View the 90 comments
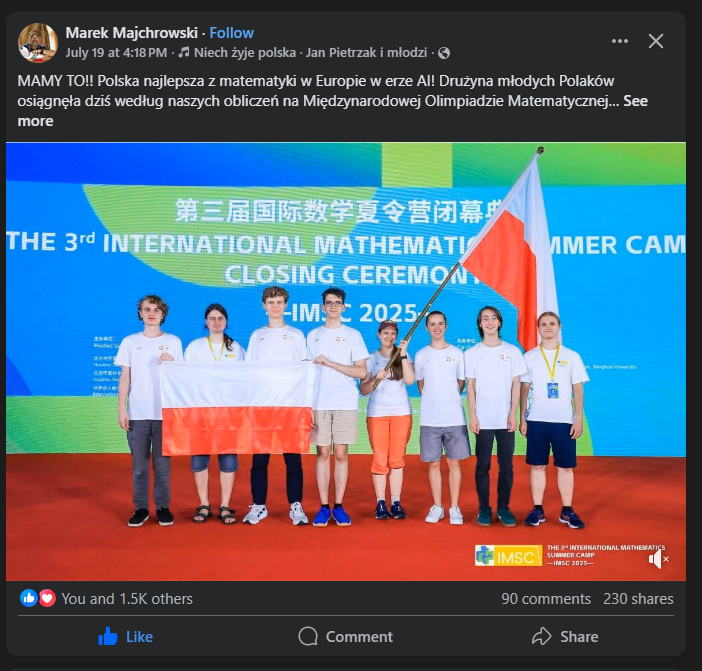 (546, 599)
